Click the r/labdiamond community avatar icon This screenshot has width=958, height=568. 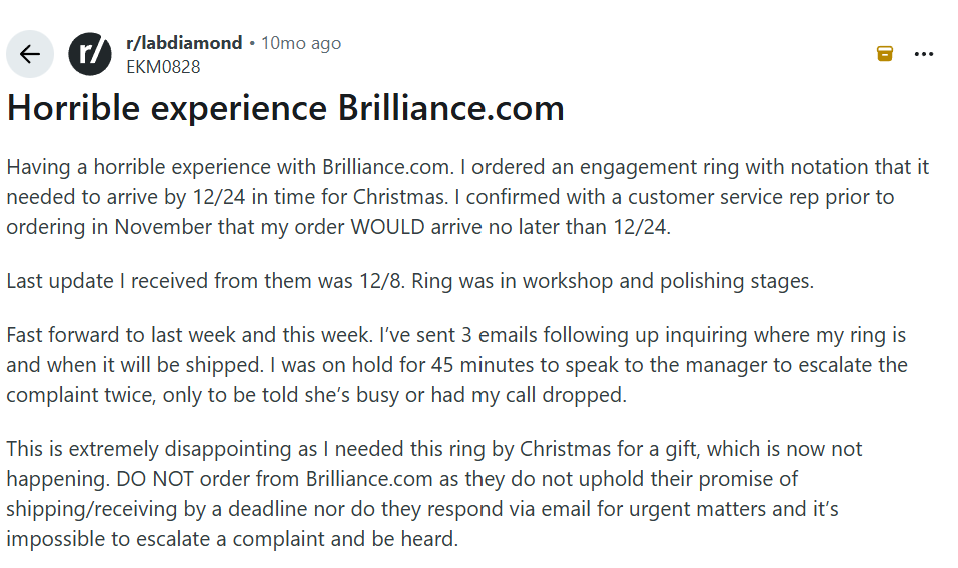point(89,54)
